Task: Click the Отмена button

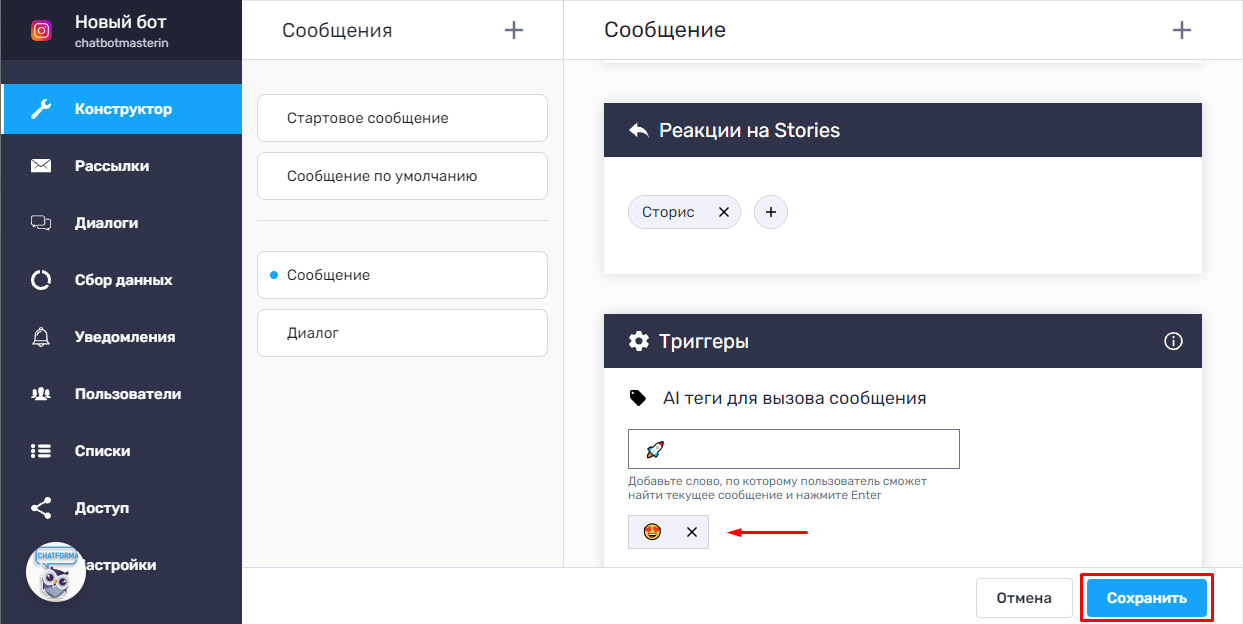Action: (1024, 598)
